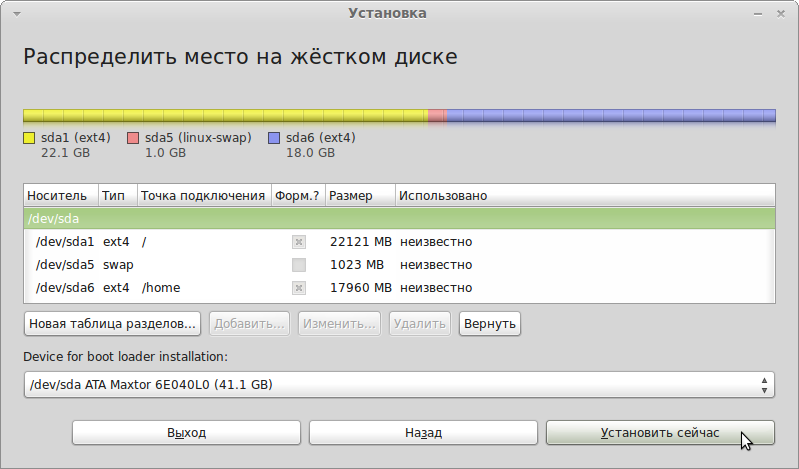Click the red sda5 legend swatch
This screenshot has height=469, width=799.
(133, 138)
